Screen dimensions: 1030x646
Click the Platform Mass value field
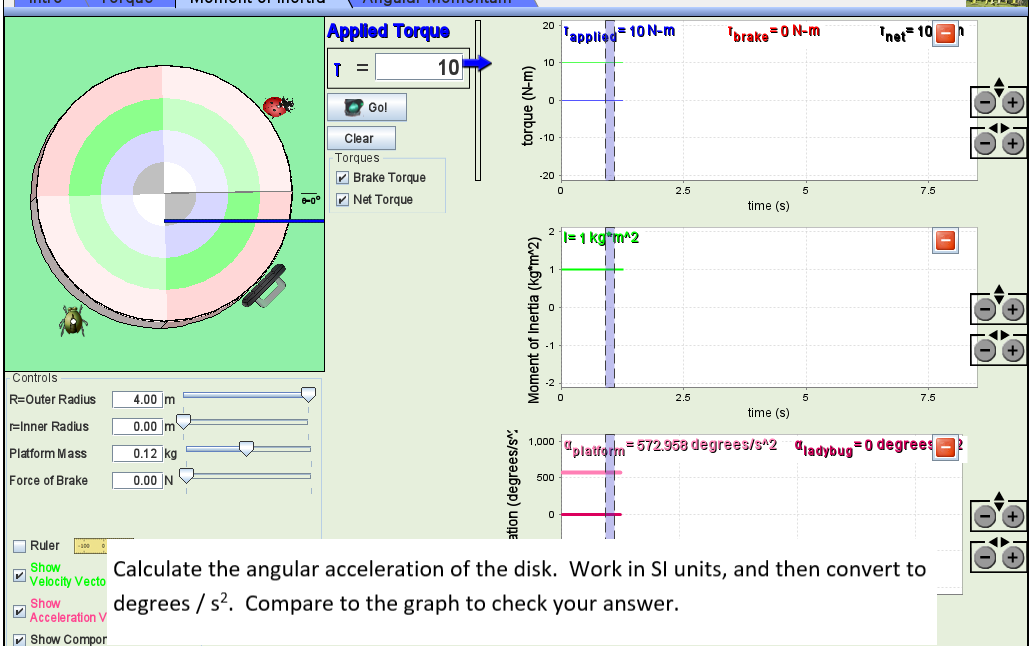click(x=137, y=453)
